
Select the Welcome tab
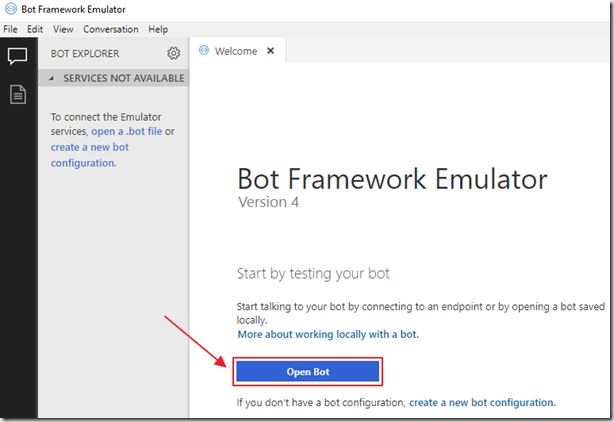click(x=238, y=51)
